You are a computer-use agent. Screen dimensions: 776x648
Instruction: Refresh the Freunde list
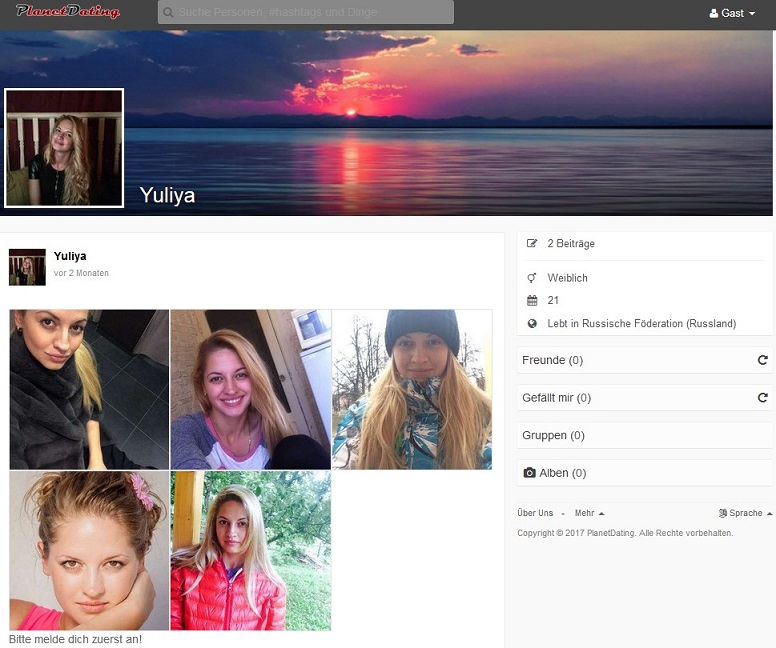(x=762, y=360)
